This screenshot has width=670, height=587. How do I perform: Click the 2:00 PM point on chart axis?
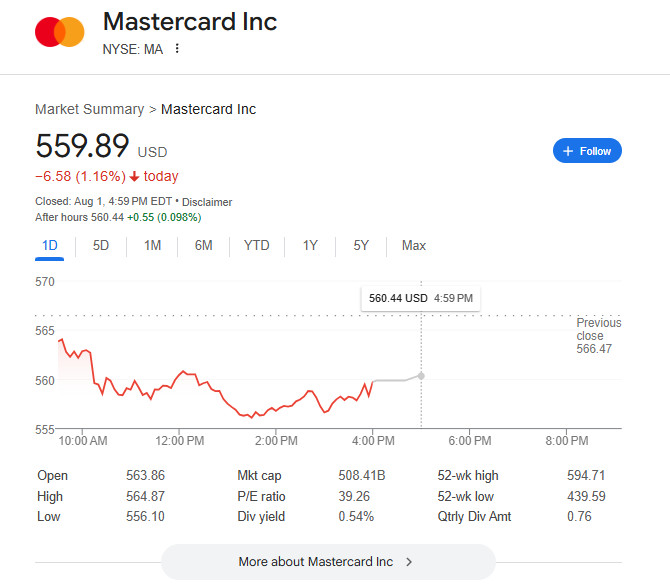pyautogui.click(x=276, y=440)
